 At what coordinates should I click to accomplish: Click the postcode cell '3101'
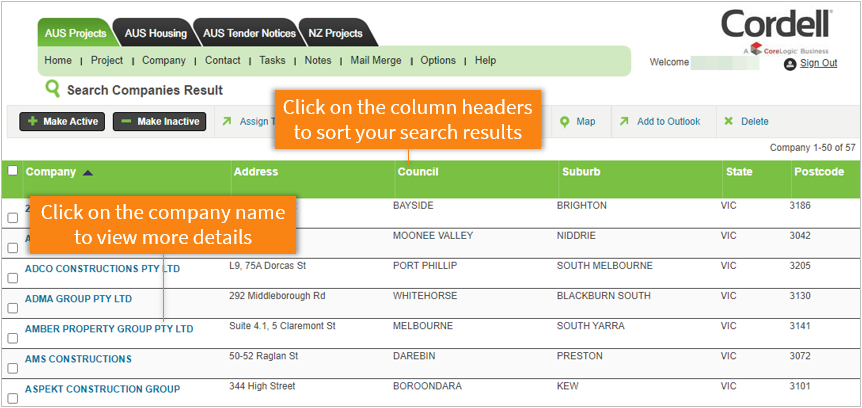point(800,387)
